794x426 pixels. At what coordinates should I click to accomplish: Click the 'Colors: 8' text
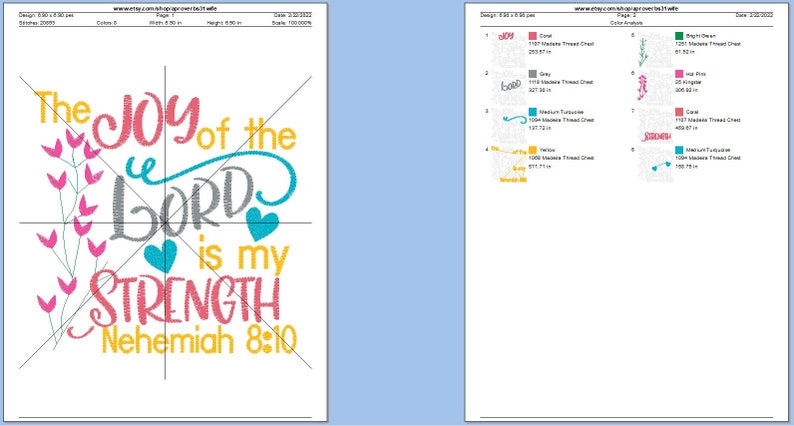[x=107, y=23]
